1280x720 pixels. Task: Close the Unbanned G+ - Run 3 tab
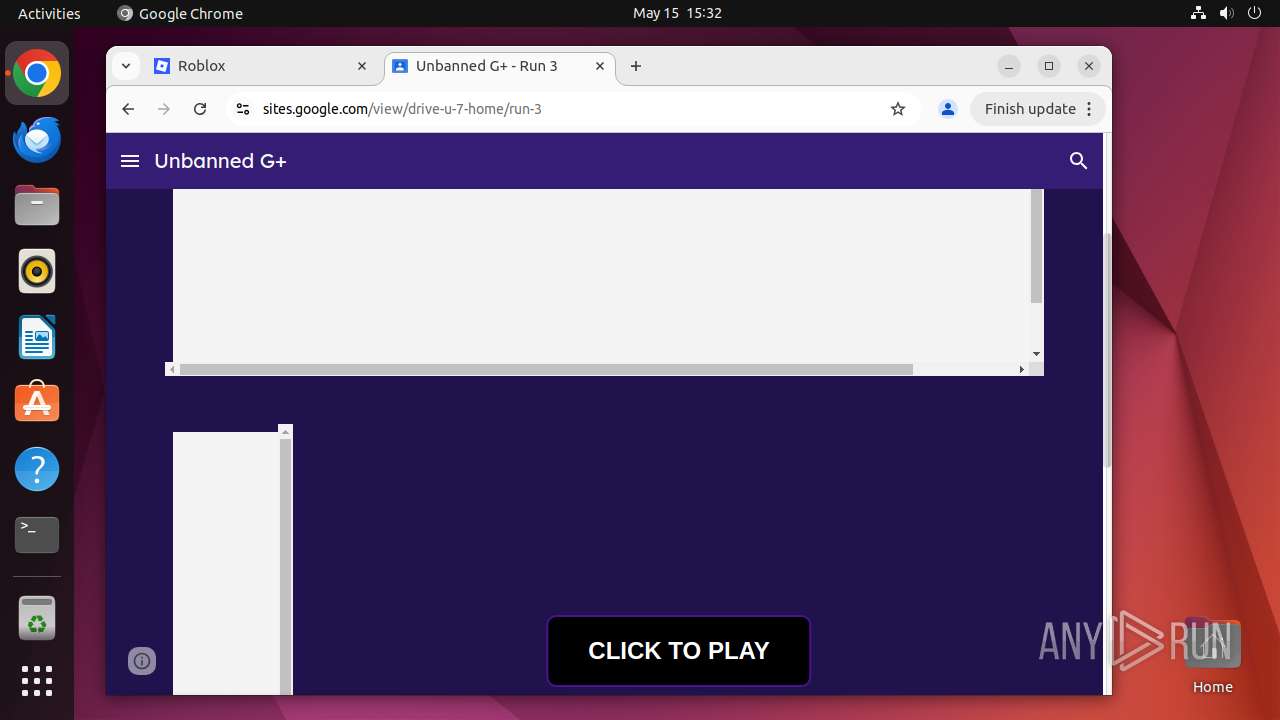point(600,66)
